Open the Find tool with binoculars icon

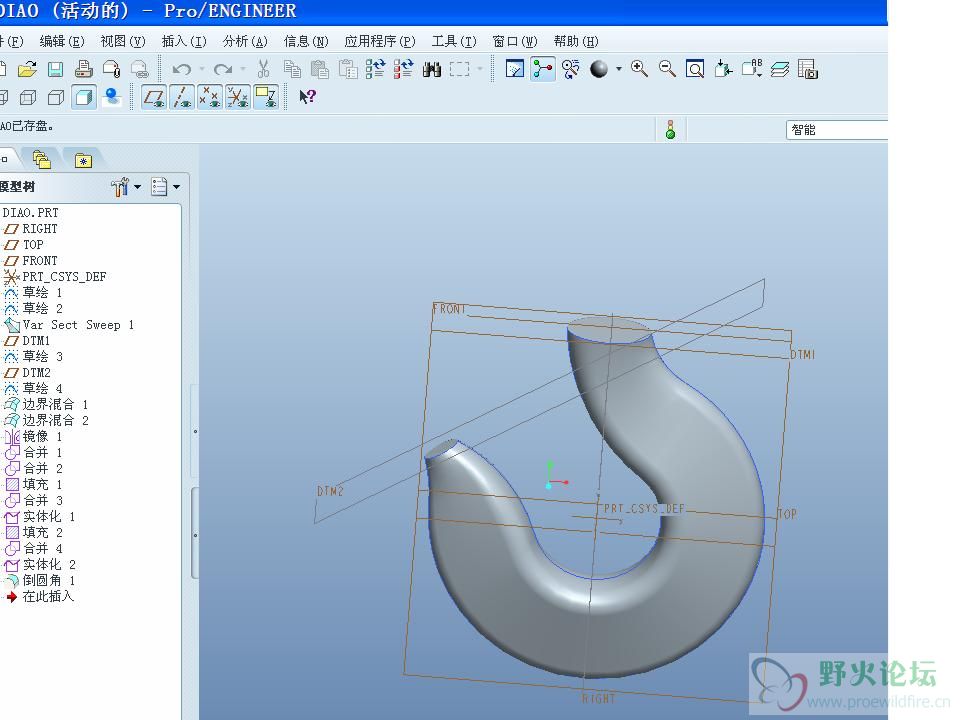432,69
